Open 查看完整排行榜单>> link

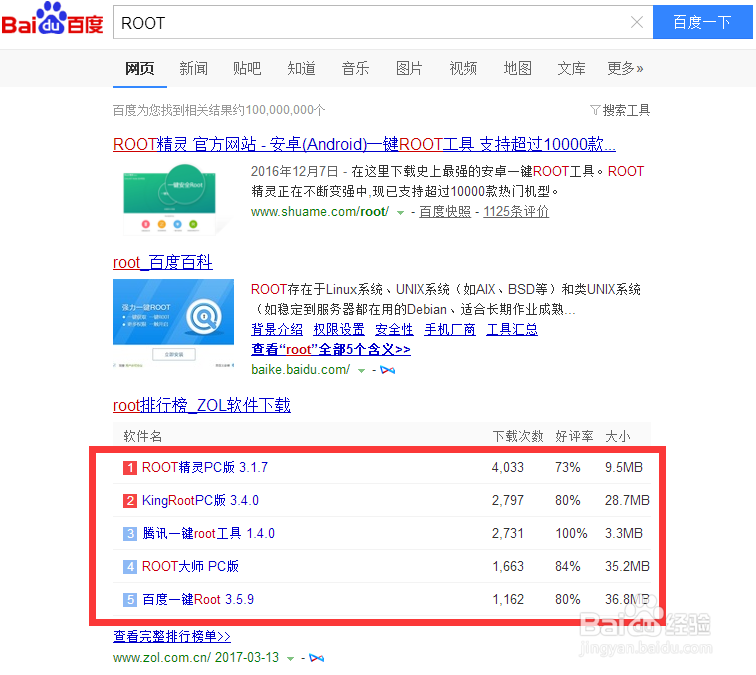(x=172, y=636)
